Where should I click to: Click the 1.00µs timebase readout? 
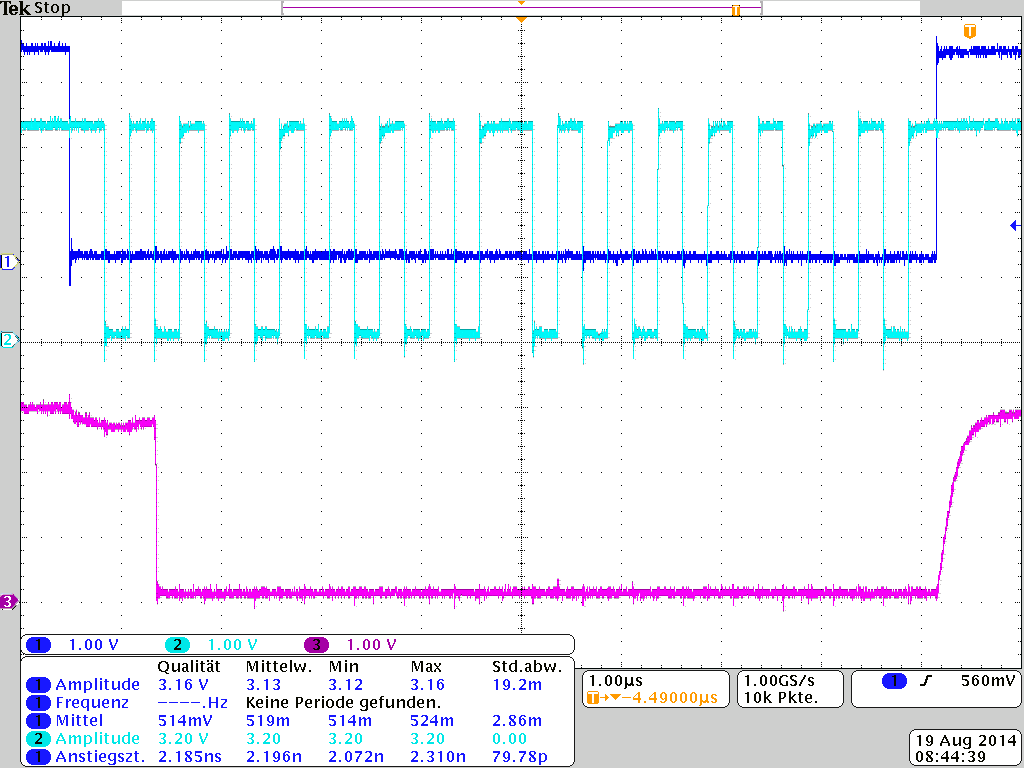click(616, 681)
